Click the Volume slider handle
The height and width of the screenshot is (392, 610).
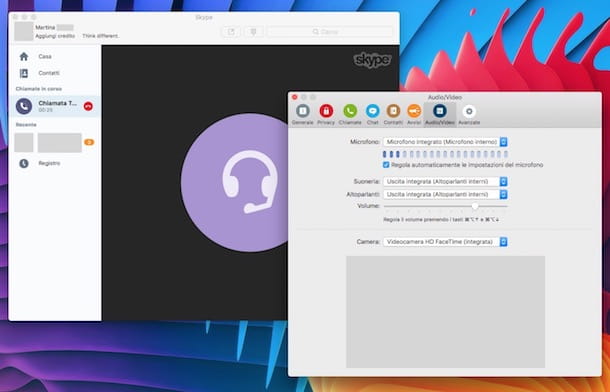(x=475, y=206)
